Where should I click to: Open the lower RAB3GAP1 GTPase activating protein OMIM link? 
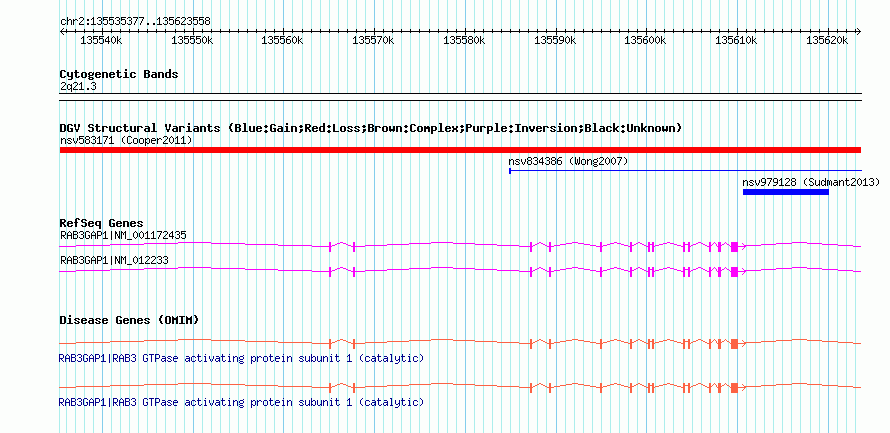pos(241,402)
